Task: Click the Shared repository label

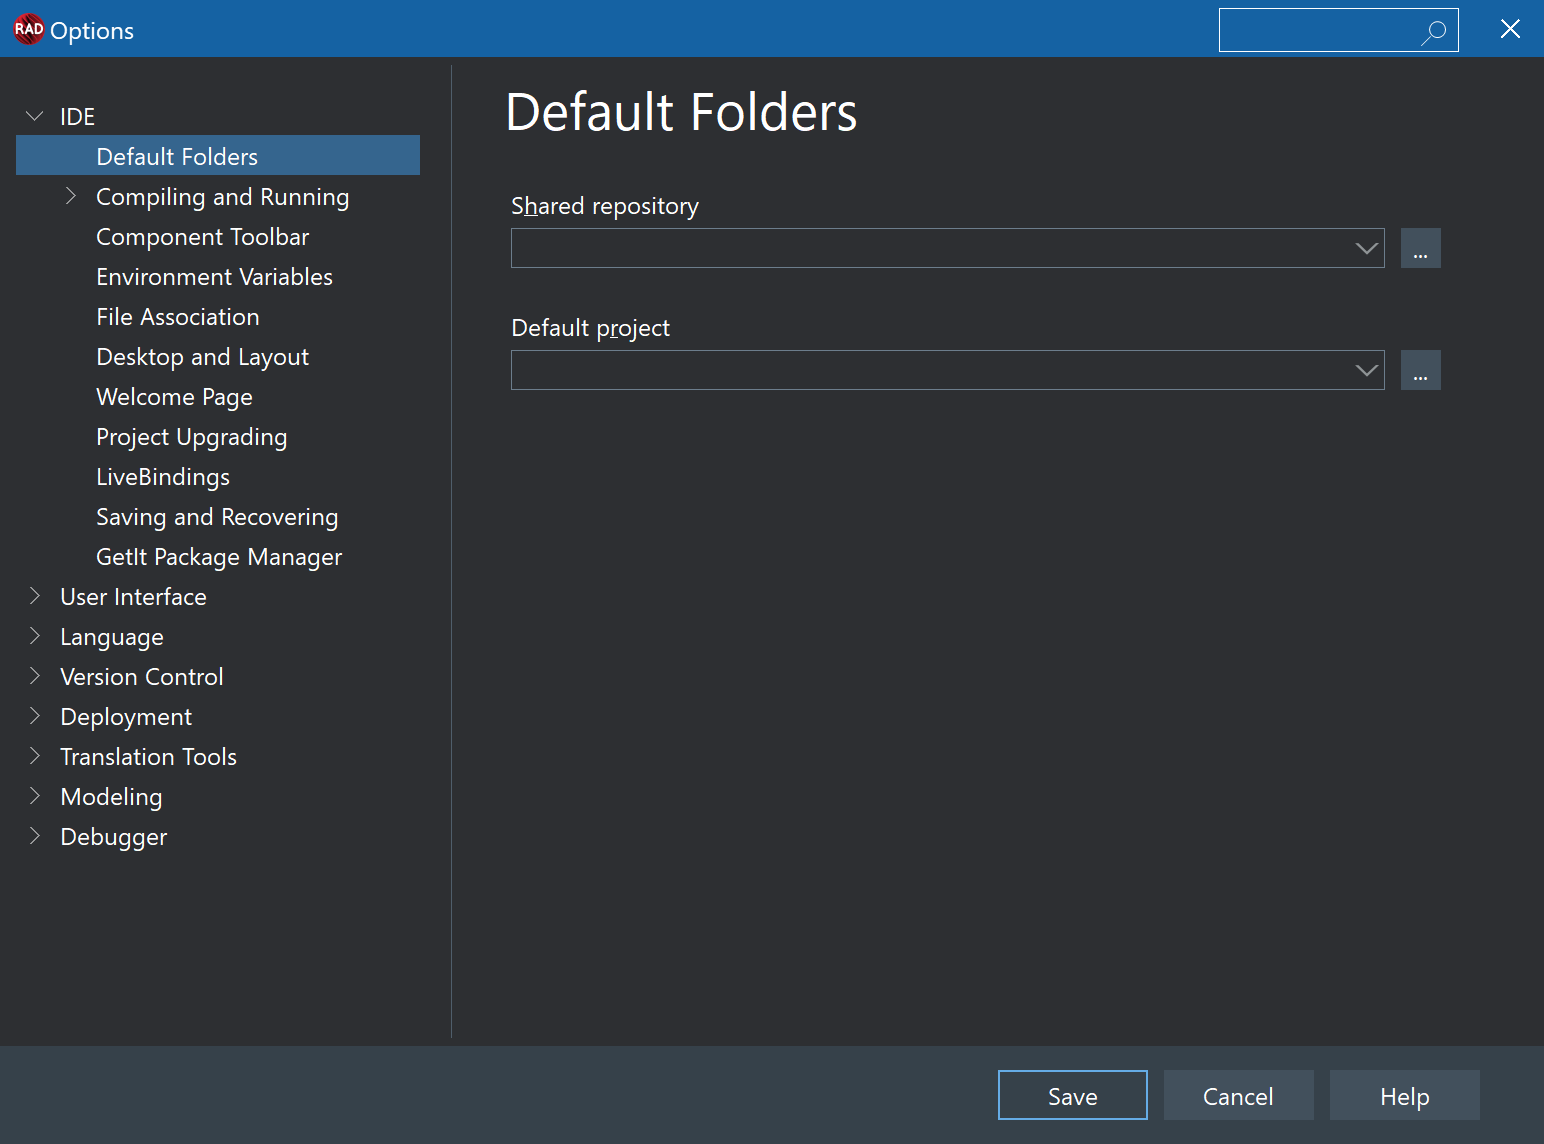Action: pos(605,206)
